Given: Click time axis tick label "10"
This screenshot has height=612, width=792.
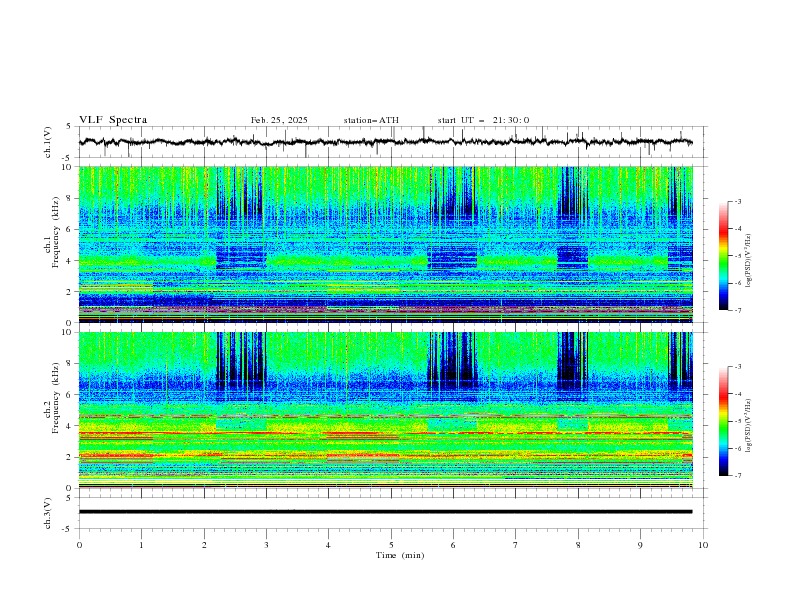Looking at the screenshot, I should (x=703, y=545).
